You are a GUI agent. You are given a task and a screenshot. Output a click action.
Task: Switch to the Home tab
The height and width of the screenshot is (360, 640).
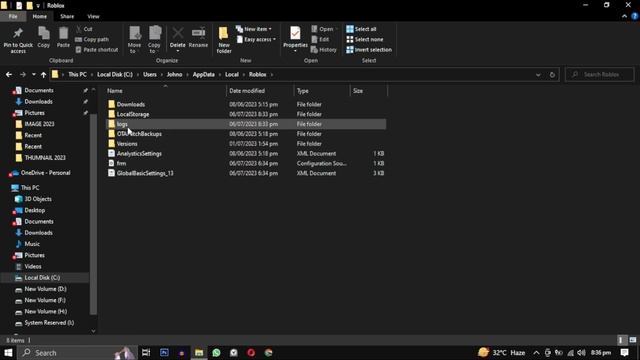coord(40,16)
